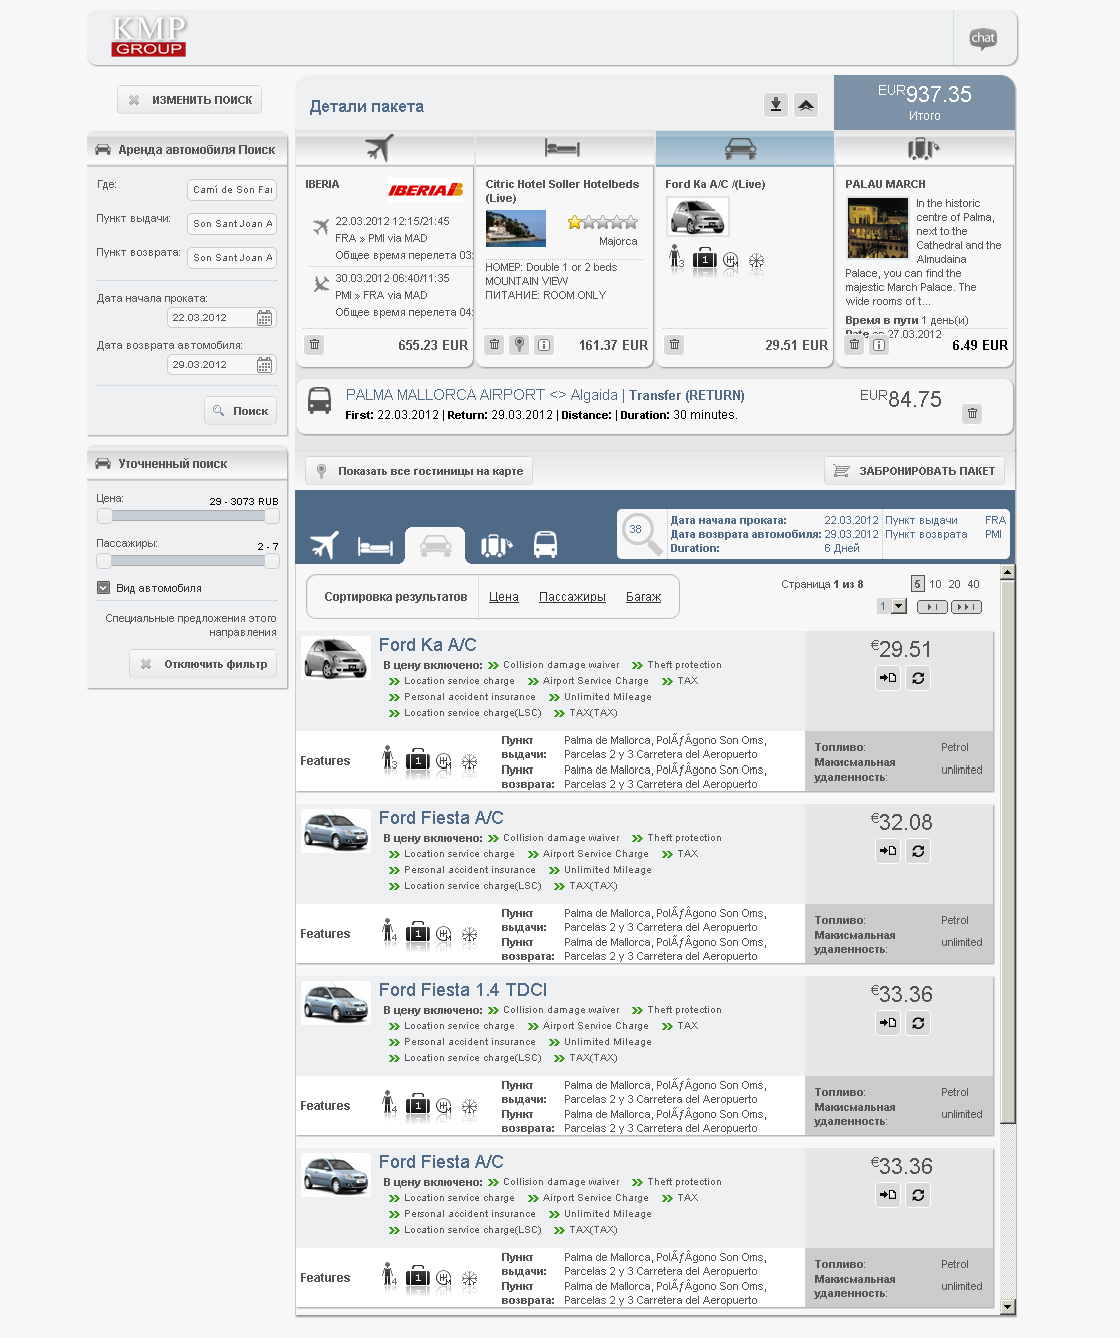The image size is (1120, 1338).
Task: Toggle Вид автомобиля checkbox
Action: (x=103, y=588)
